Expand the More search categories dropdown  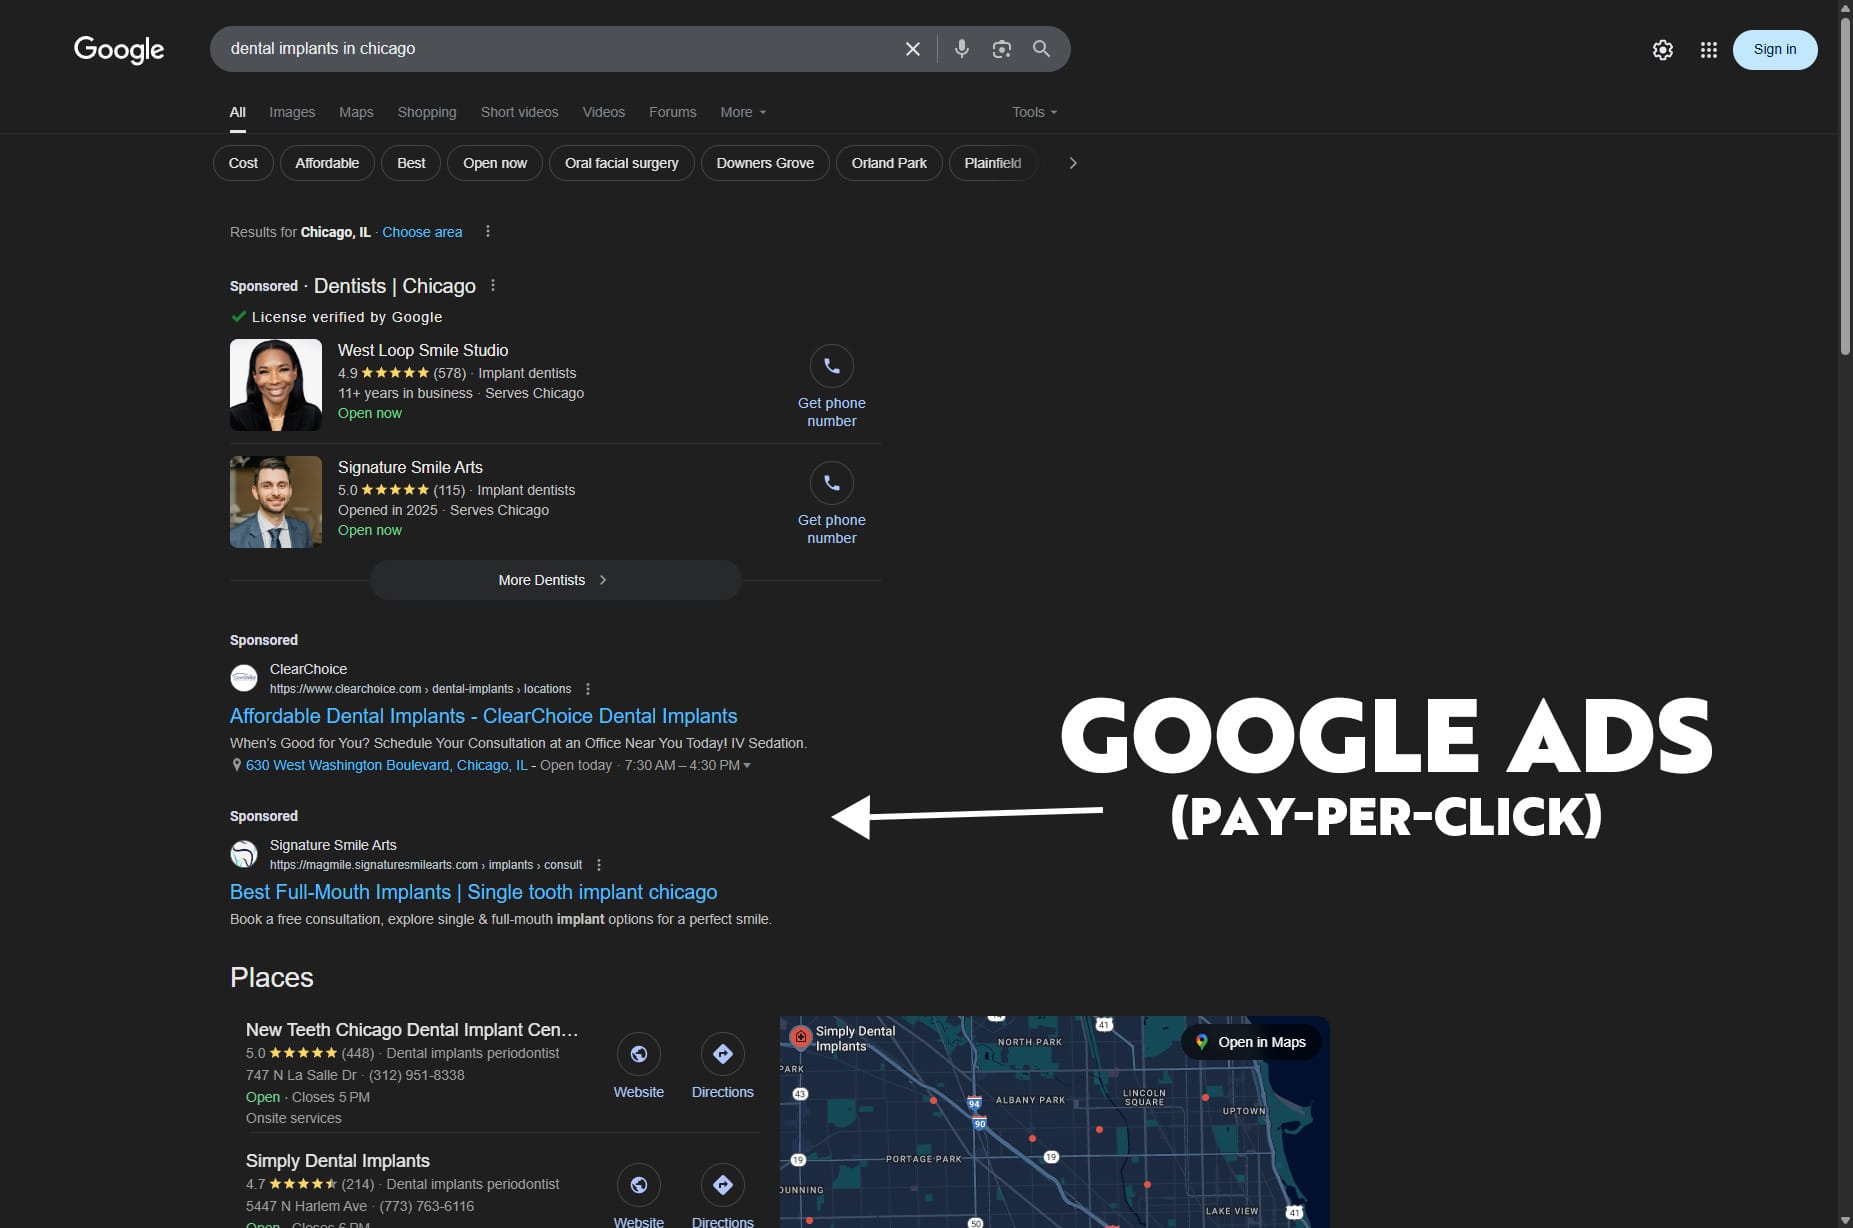[742, 112]
